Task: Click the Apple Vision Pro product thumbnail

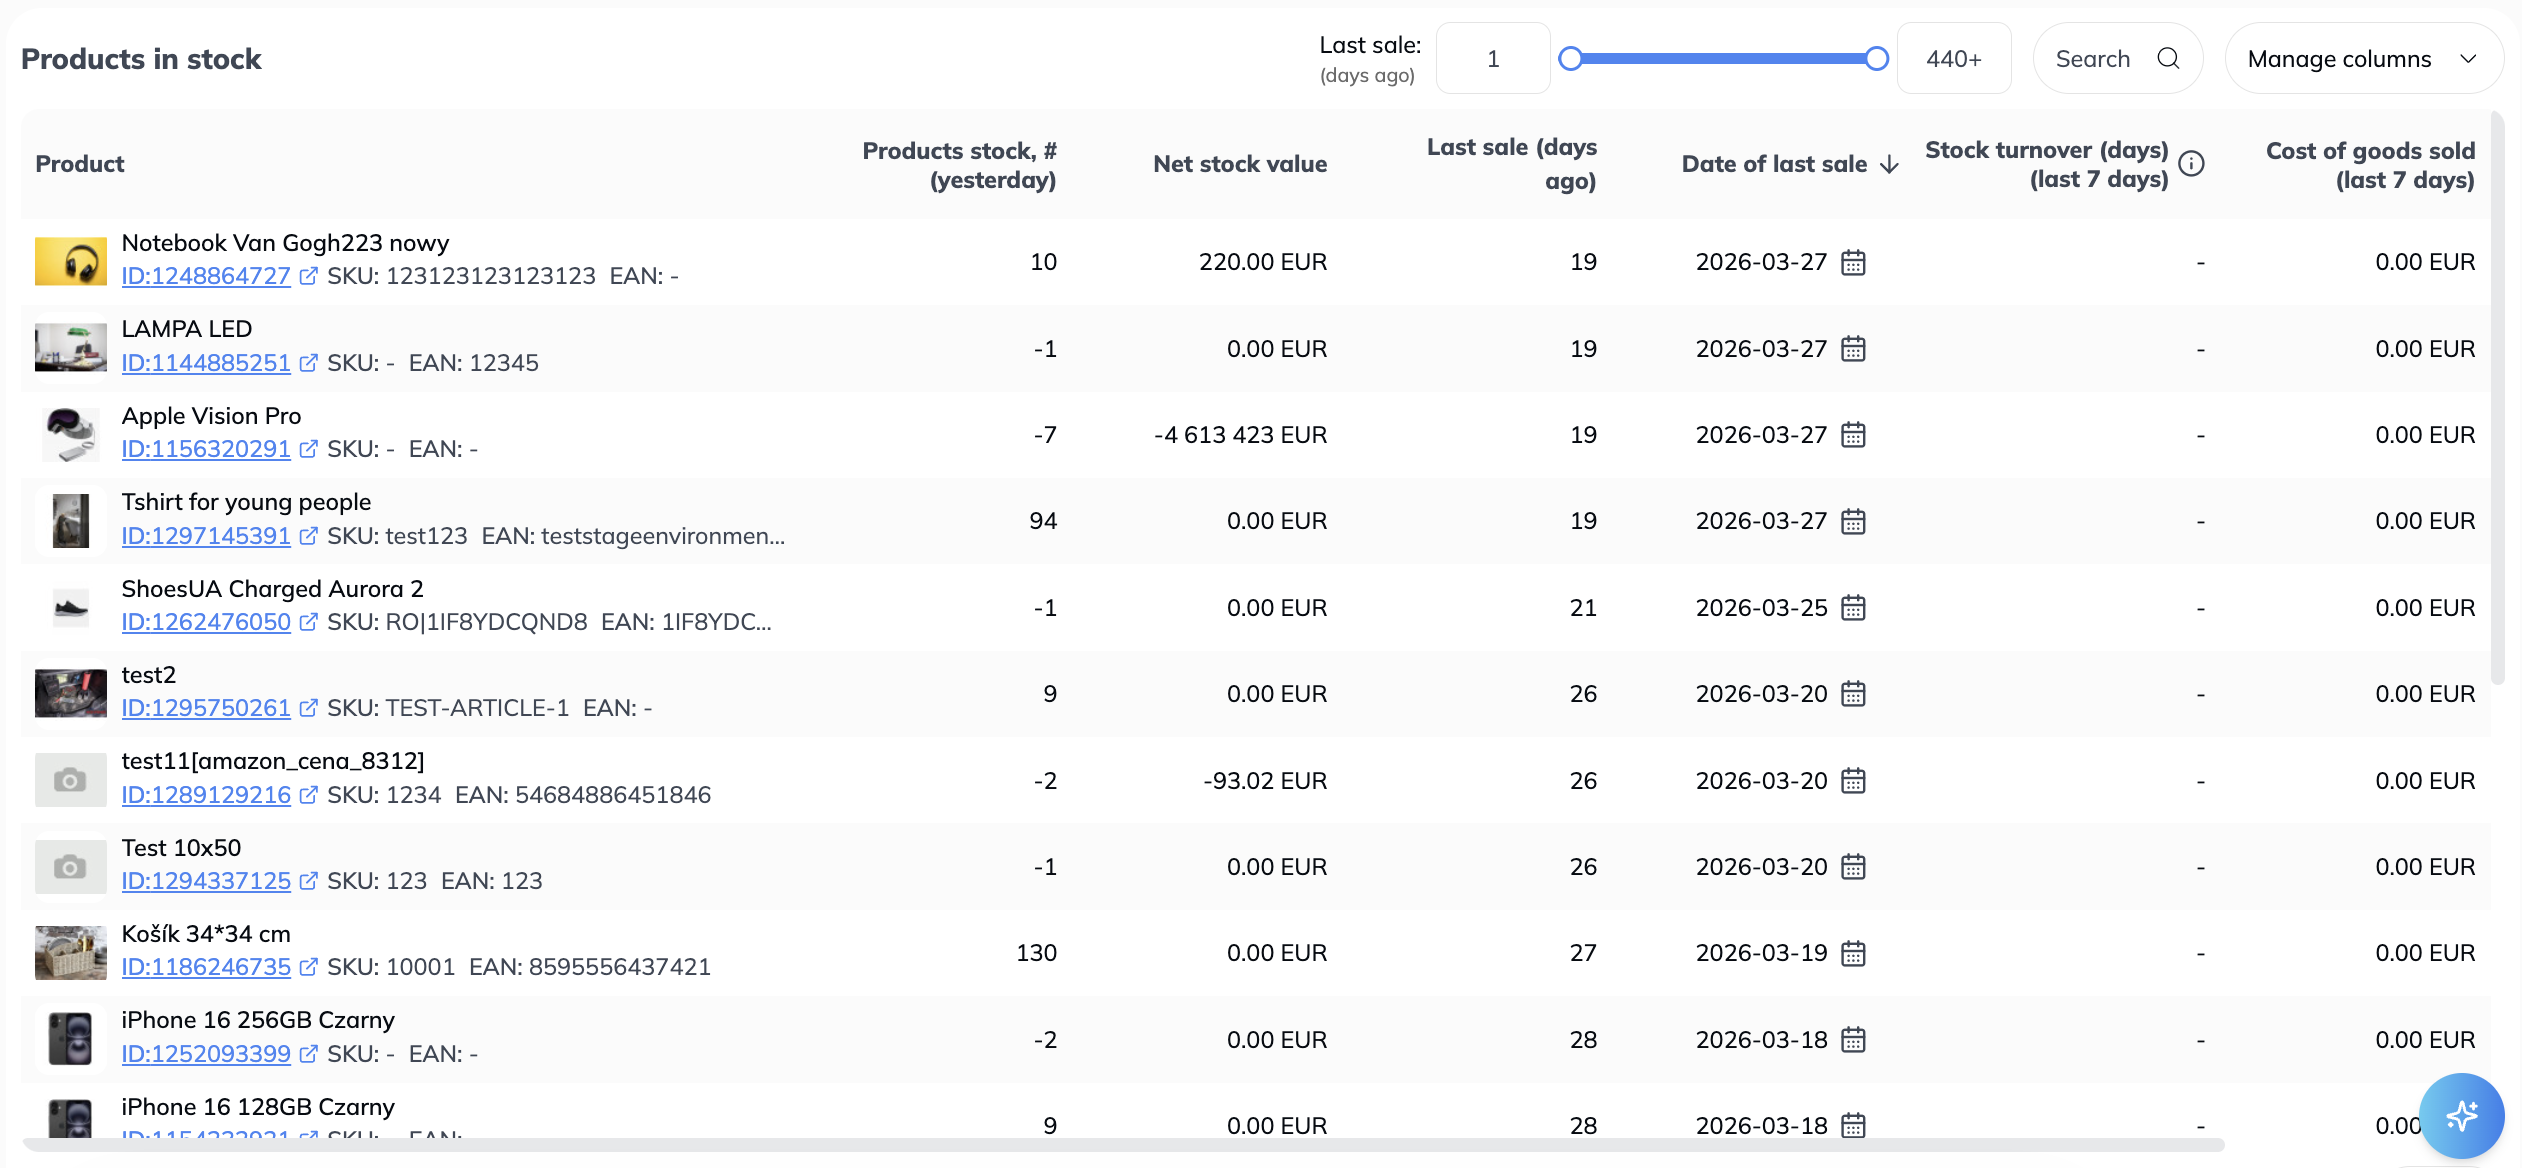Action: tap(70, 435)
